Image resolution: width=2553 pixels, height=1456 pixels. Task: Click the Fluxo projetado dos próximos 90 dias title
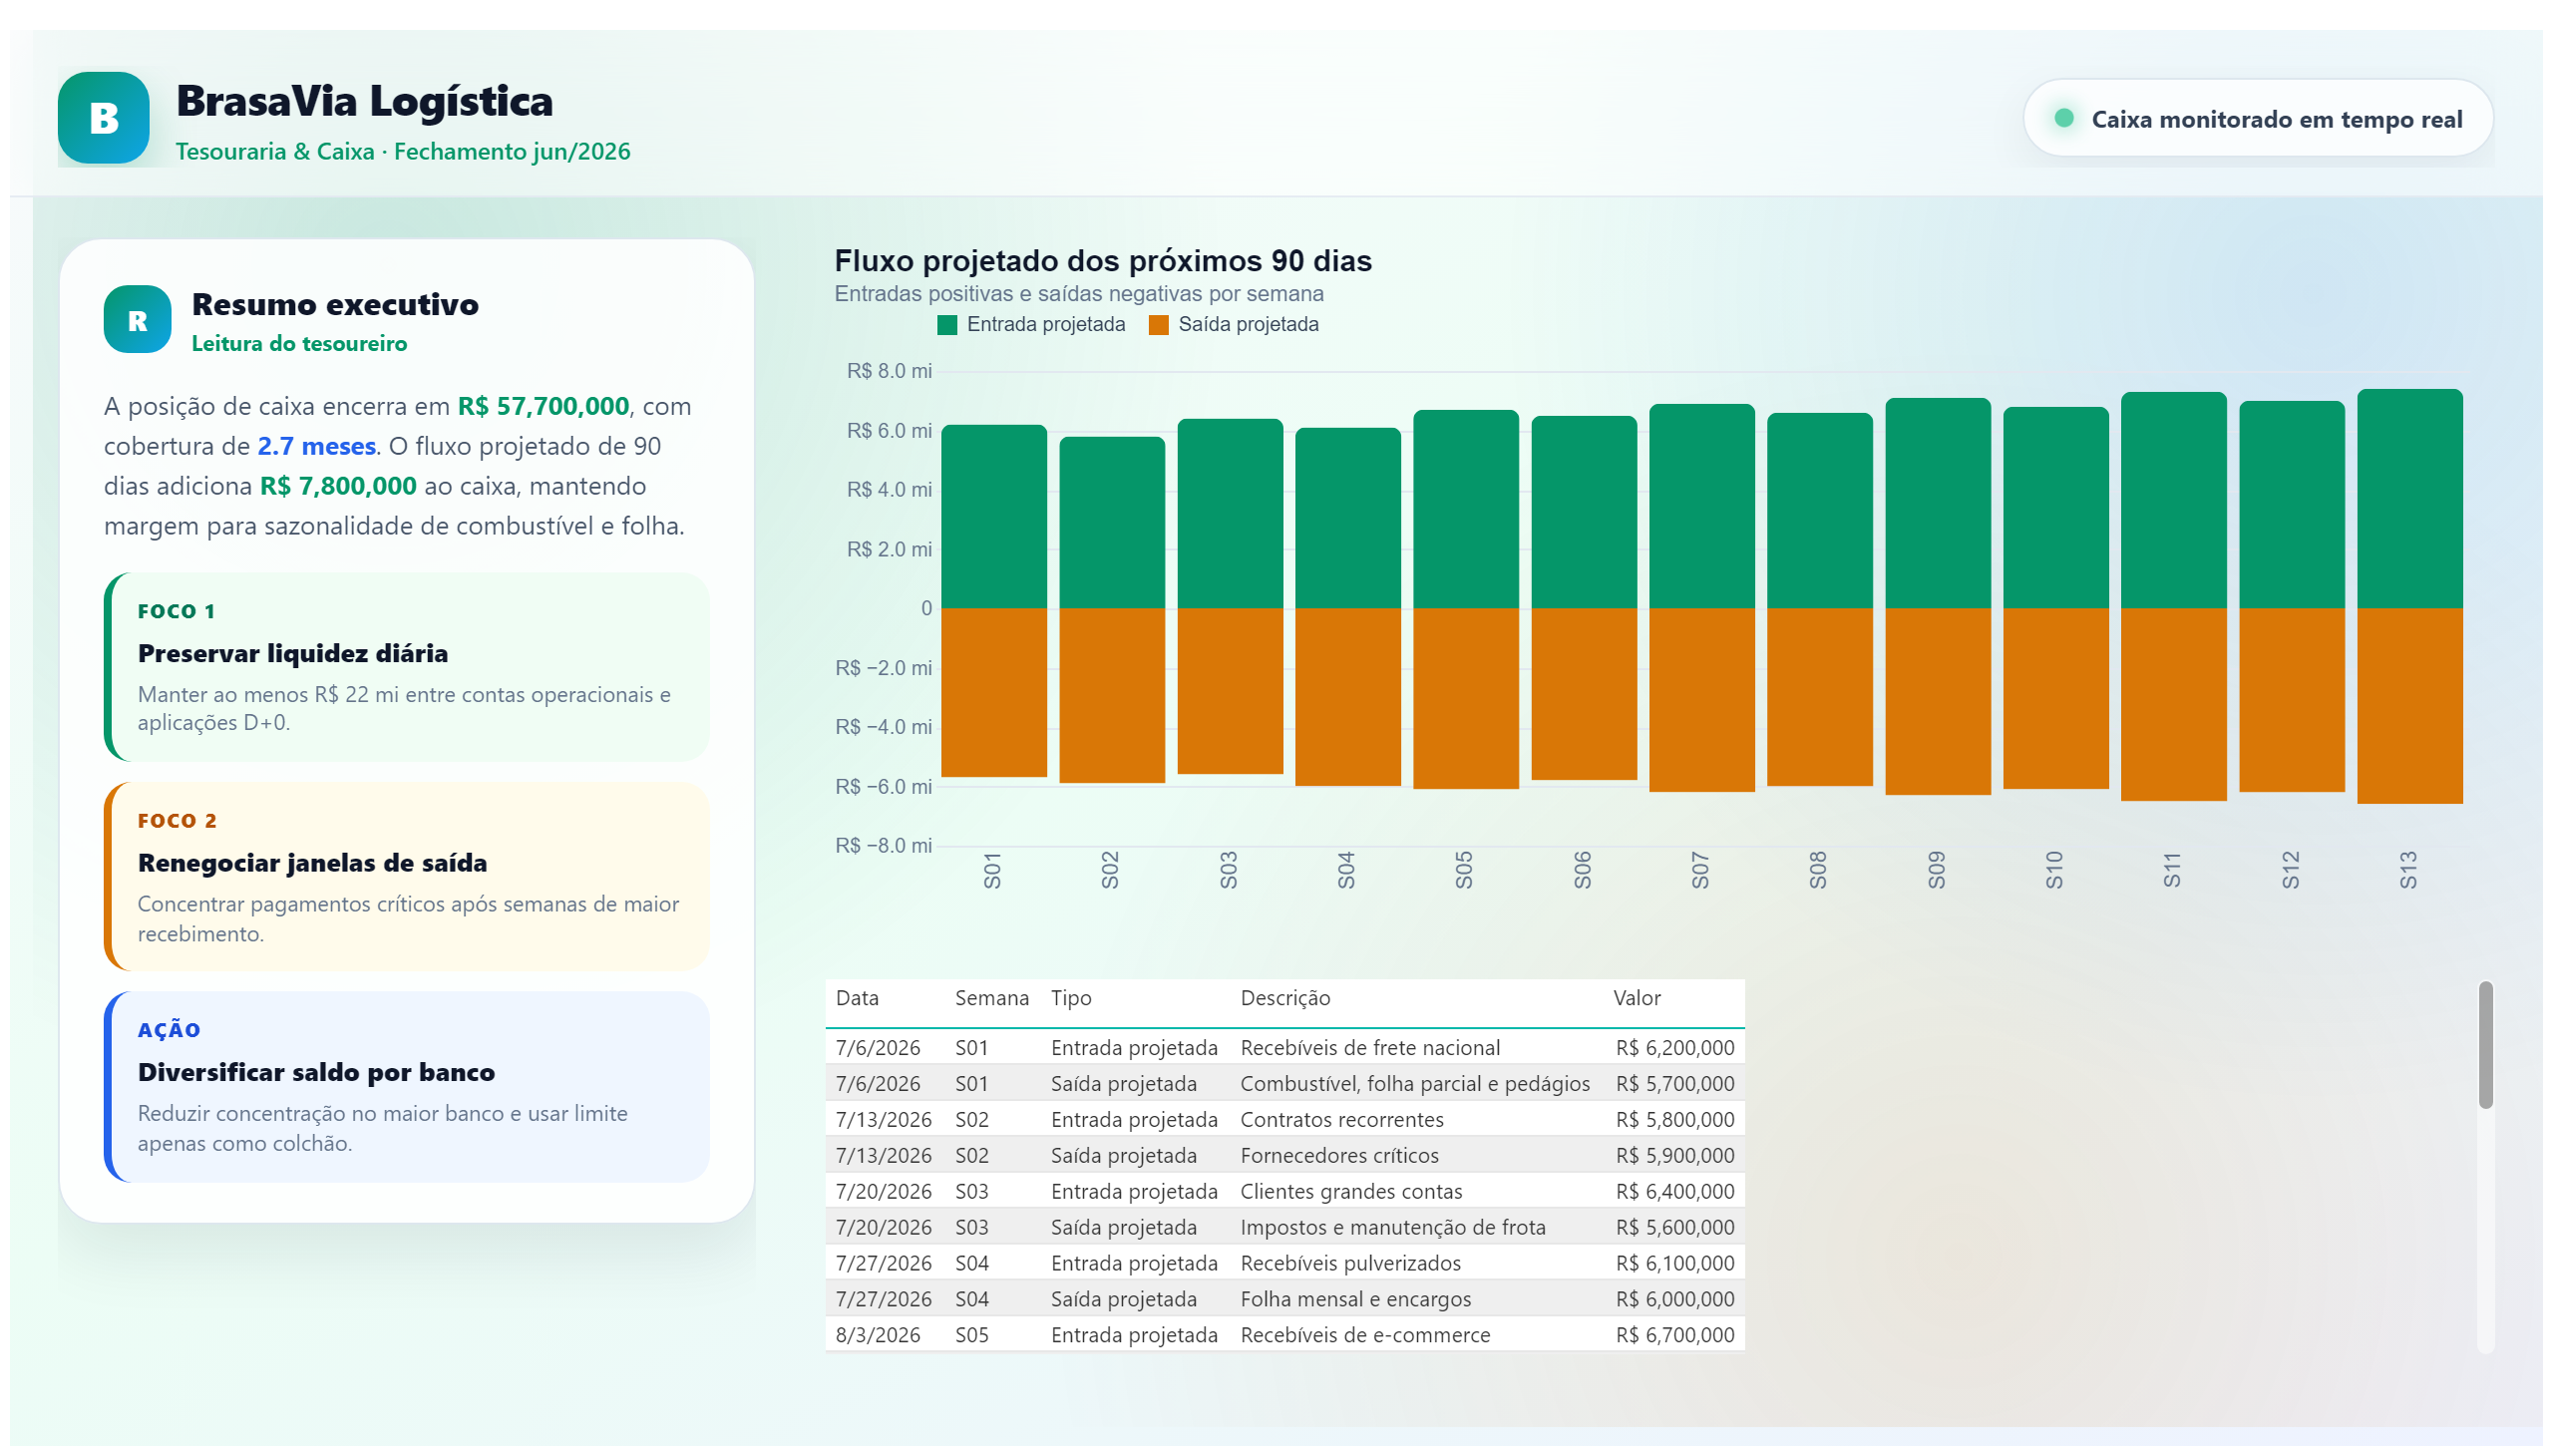coord(1103,261)
